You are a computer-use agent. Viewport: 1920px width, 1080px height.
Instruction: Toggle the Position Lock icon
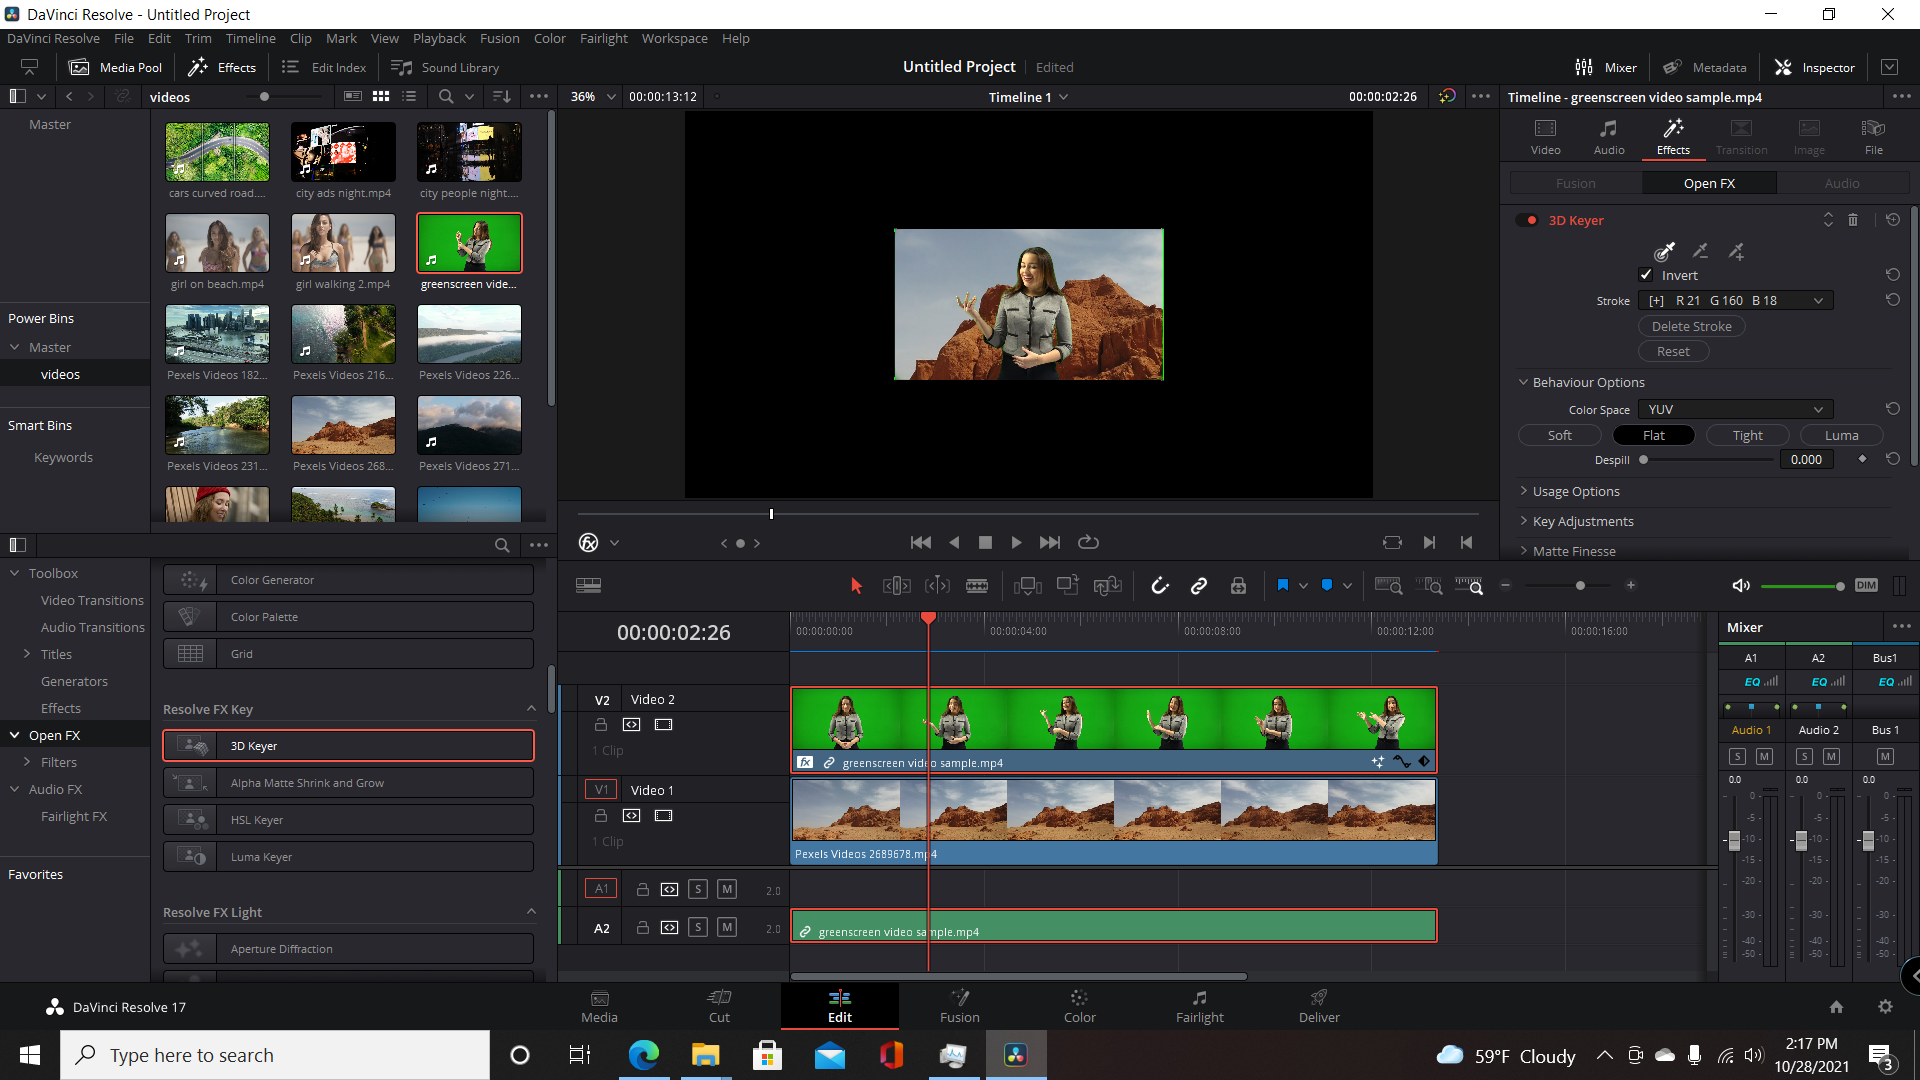point(1238,586)
